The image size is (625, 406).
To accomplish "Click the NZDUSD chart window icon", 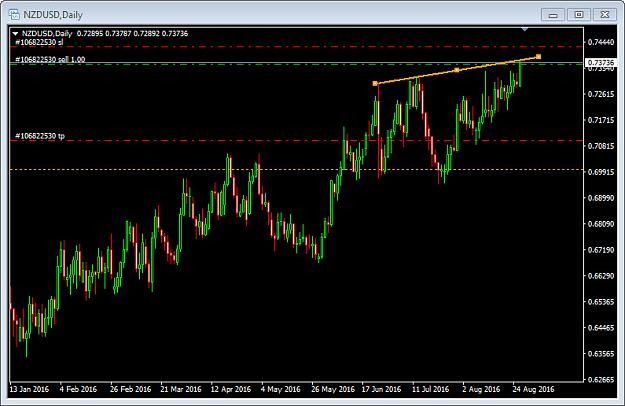I will (x=14, y=15).
